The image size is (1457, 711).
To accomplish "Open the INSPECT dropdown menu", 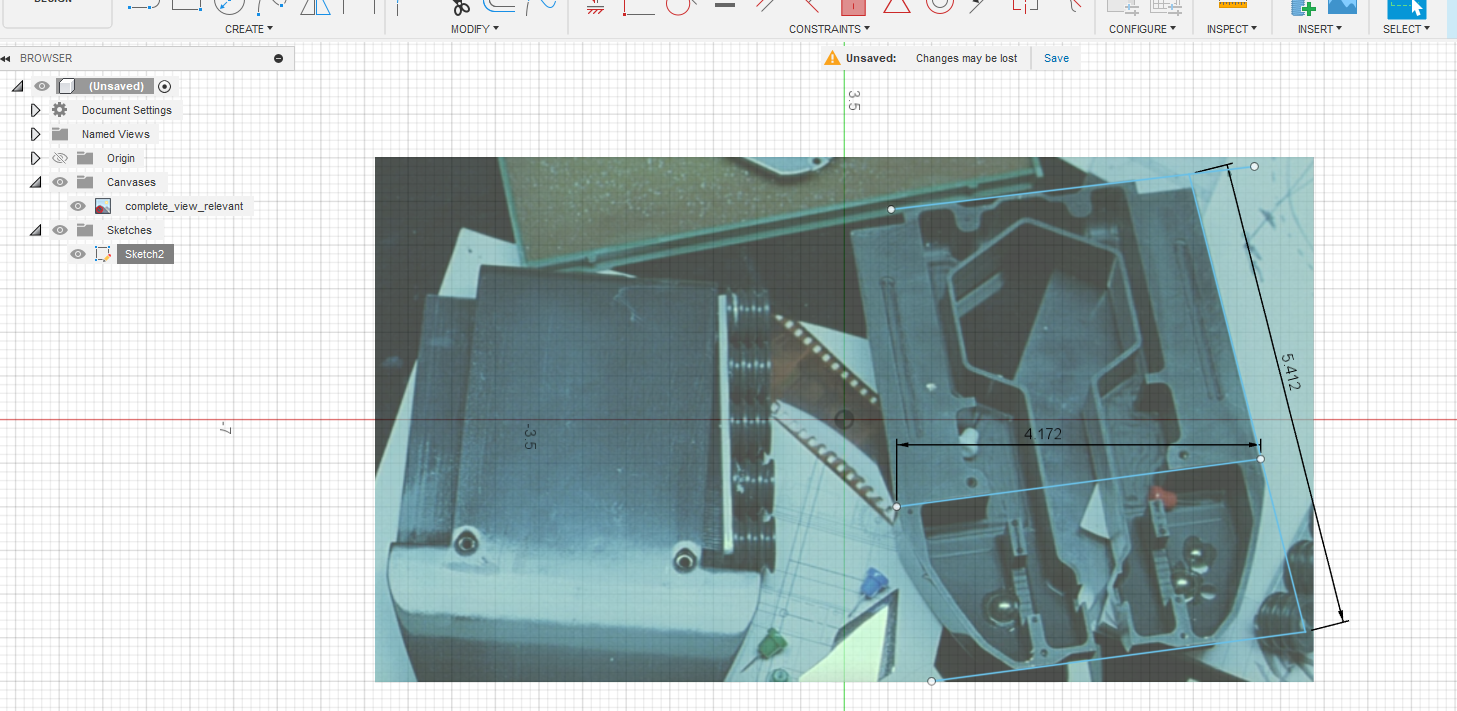I will tap(1232, 29).
